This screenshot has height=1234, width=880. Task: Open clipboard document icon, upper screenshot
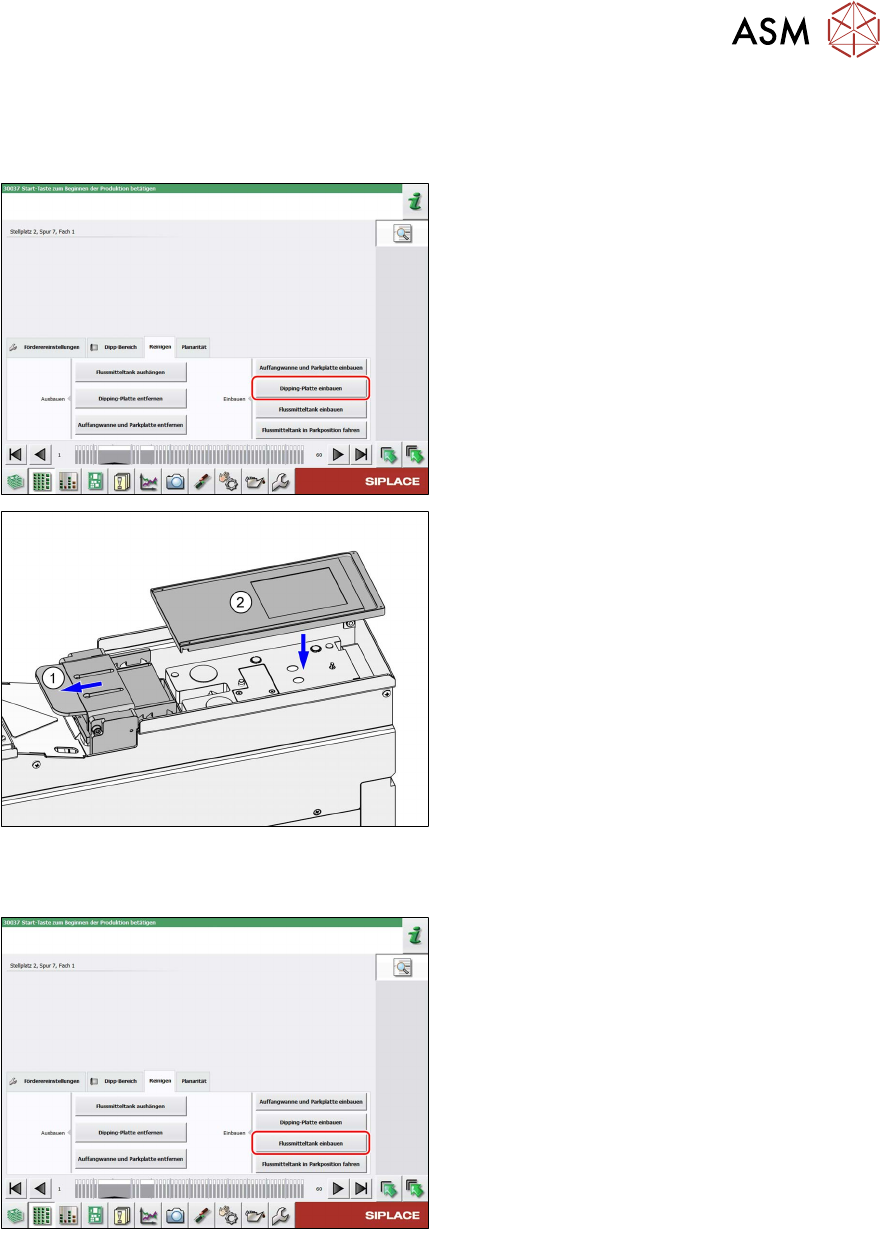point(122,481)
